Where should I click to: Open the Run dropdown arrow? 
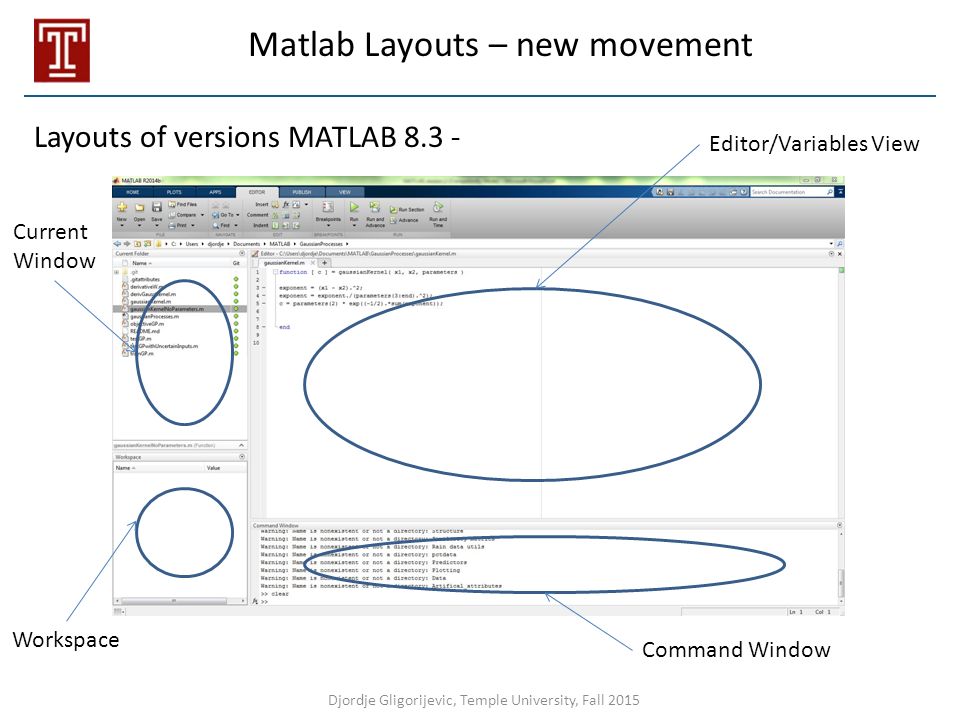coord(354,226)
